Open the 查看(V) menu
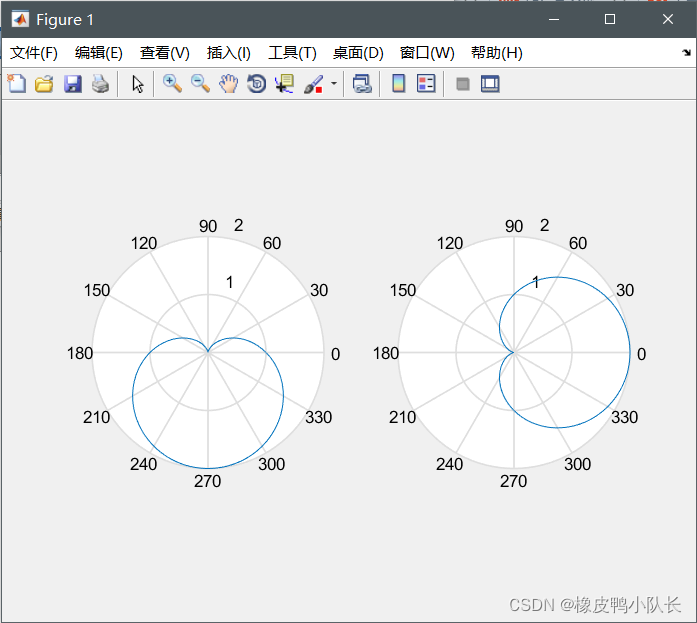The width and height of the screenshot is (697, 623). point(165,53)
